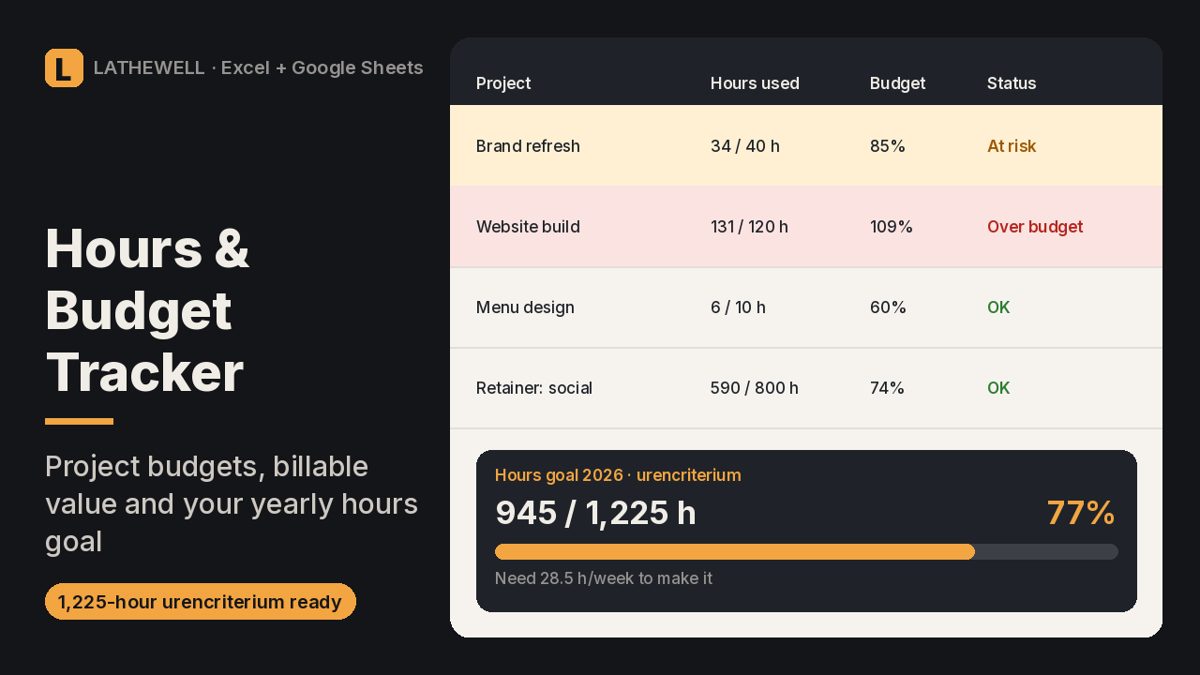
Task: Select the Brand refresh project cell
Action: pos(528,146)
